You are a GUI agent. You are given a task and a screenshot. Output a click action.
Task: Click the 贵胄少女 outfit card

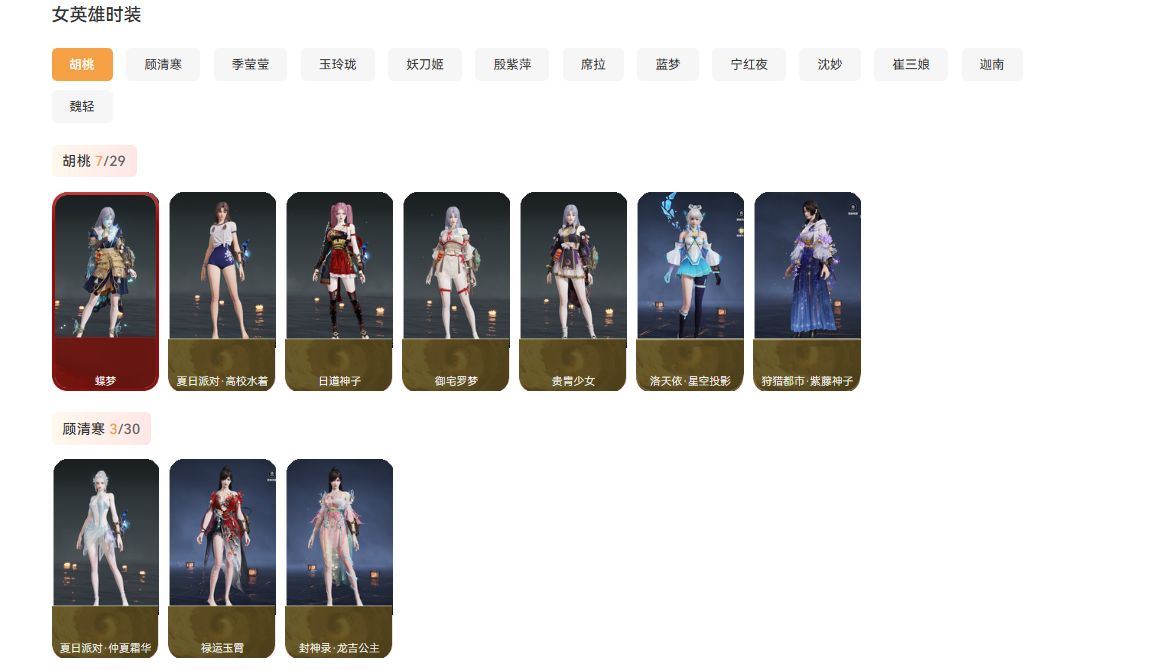click(x=573, y=292)
